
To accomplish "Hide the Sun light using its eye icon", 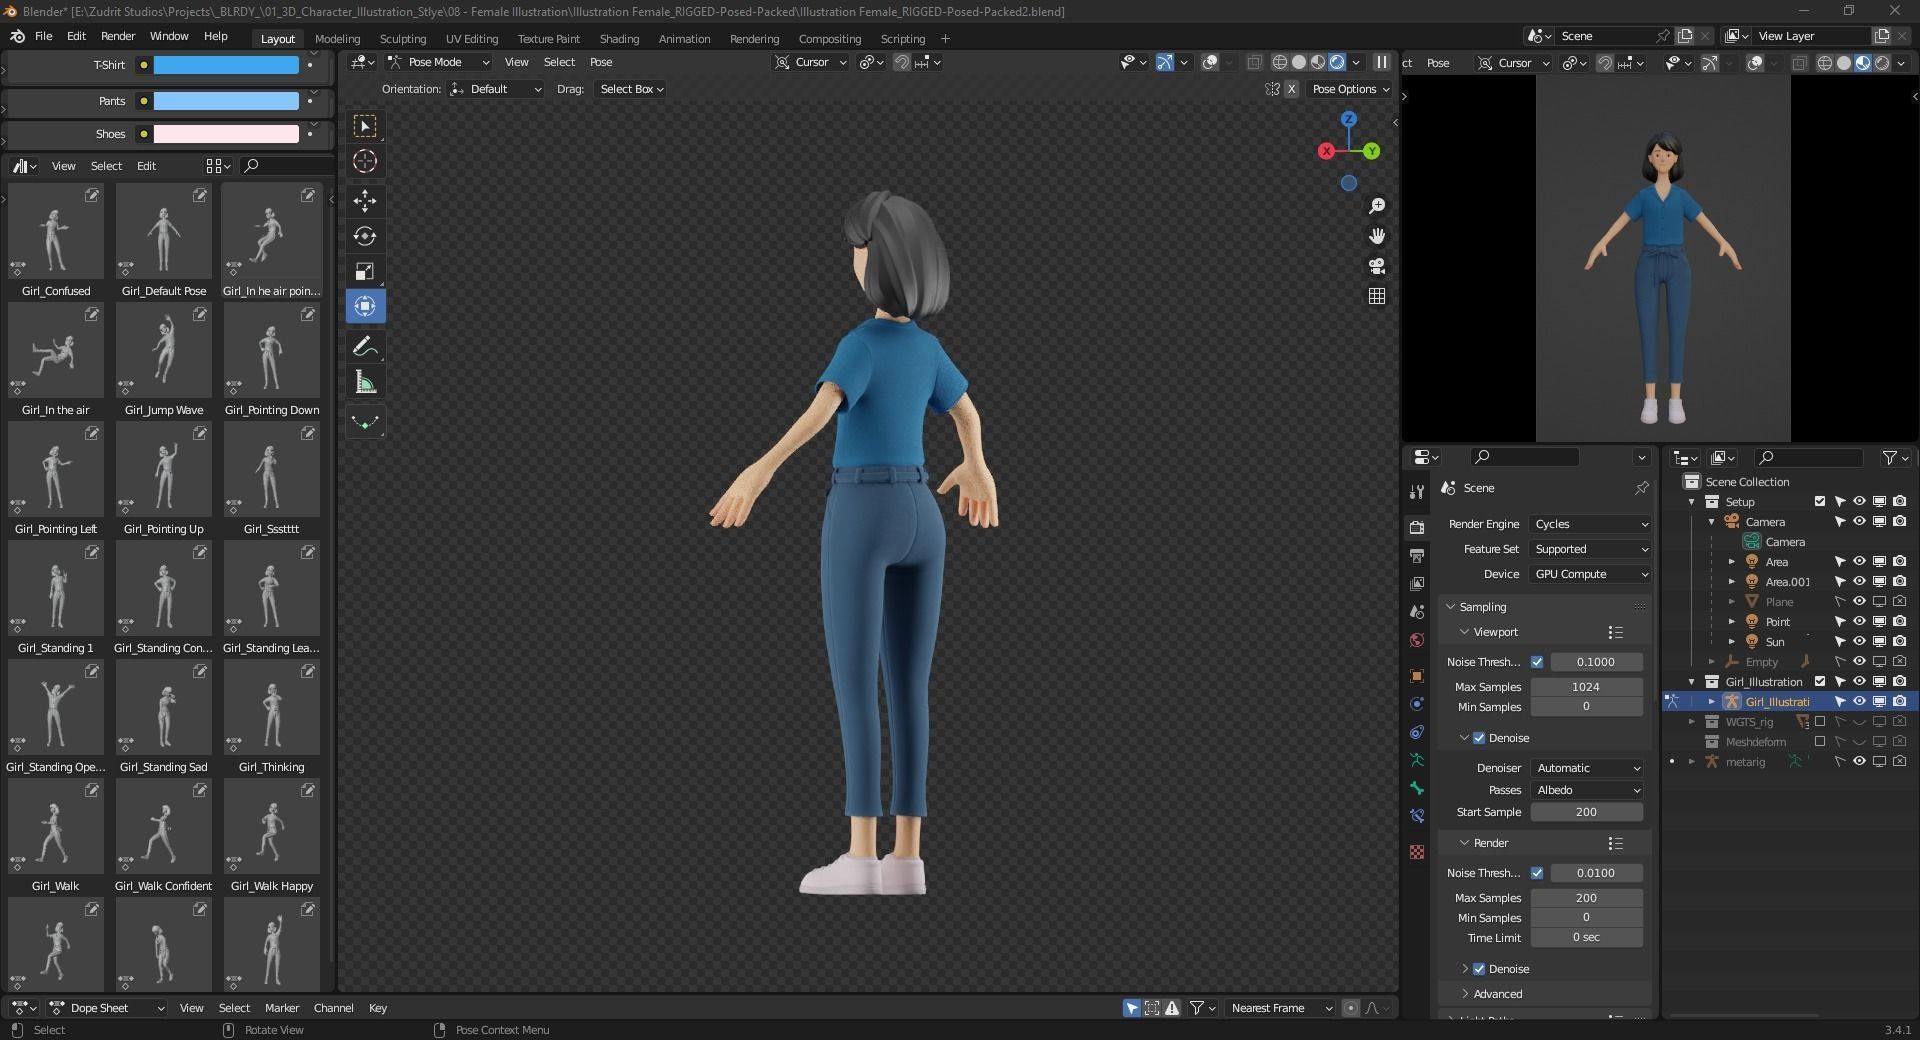I will click(x=1859, y=642).
